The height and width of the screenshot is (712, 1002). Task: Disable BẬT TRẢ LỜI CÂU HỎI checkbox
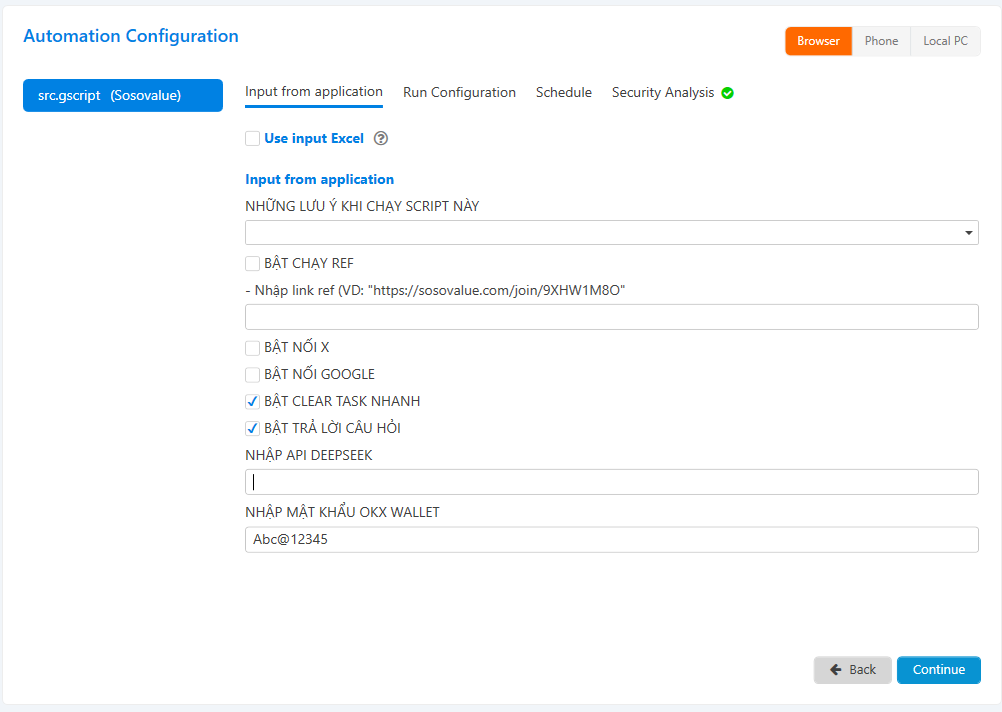[253, 429]
